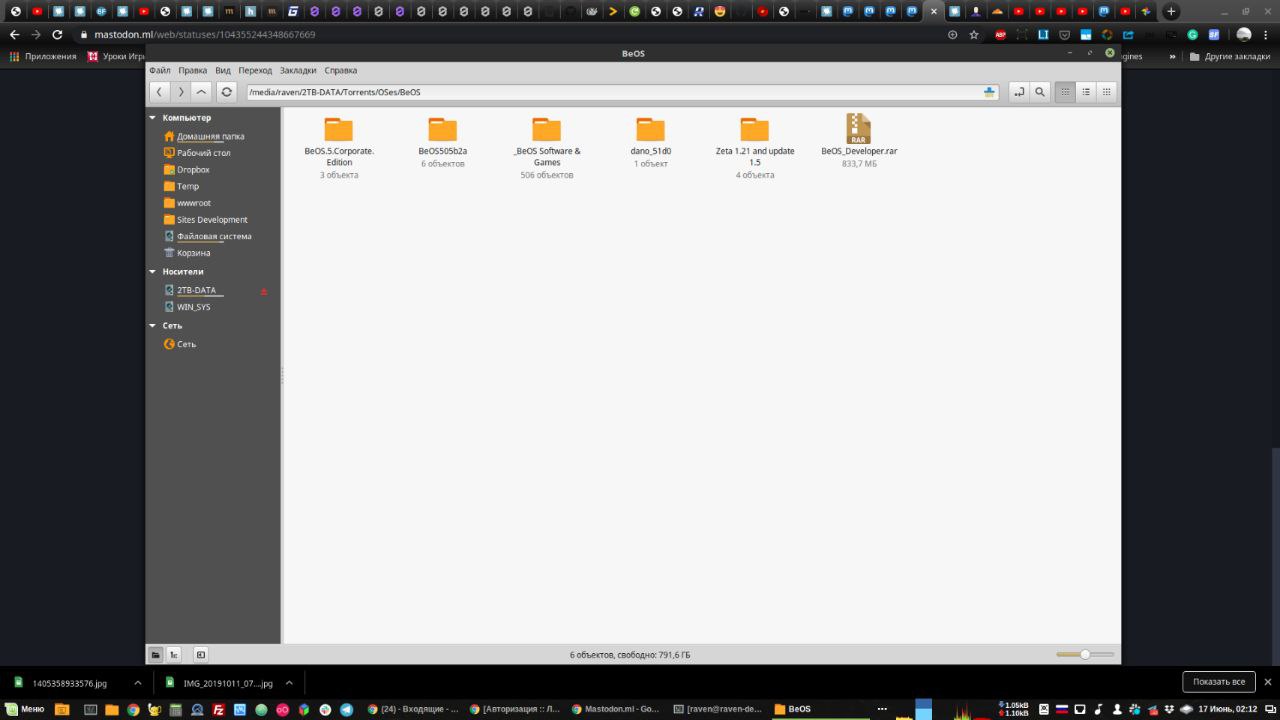Go up to parent folder
The height and width of the screenshot is (720, 1280).
click(x=201, y=92)
